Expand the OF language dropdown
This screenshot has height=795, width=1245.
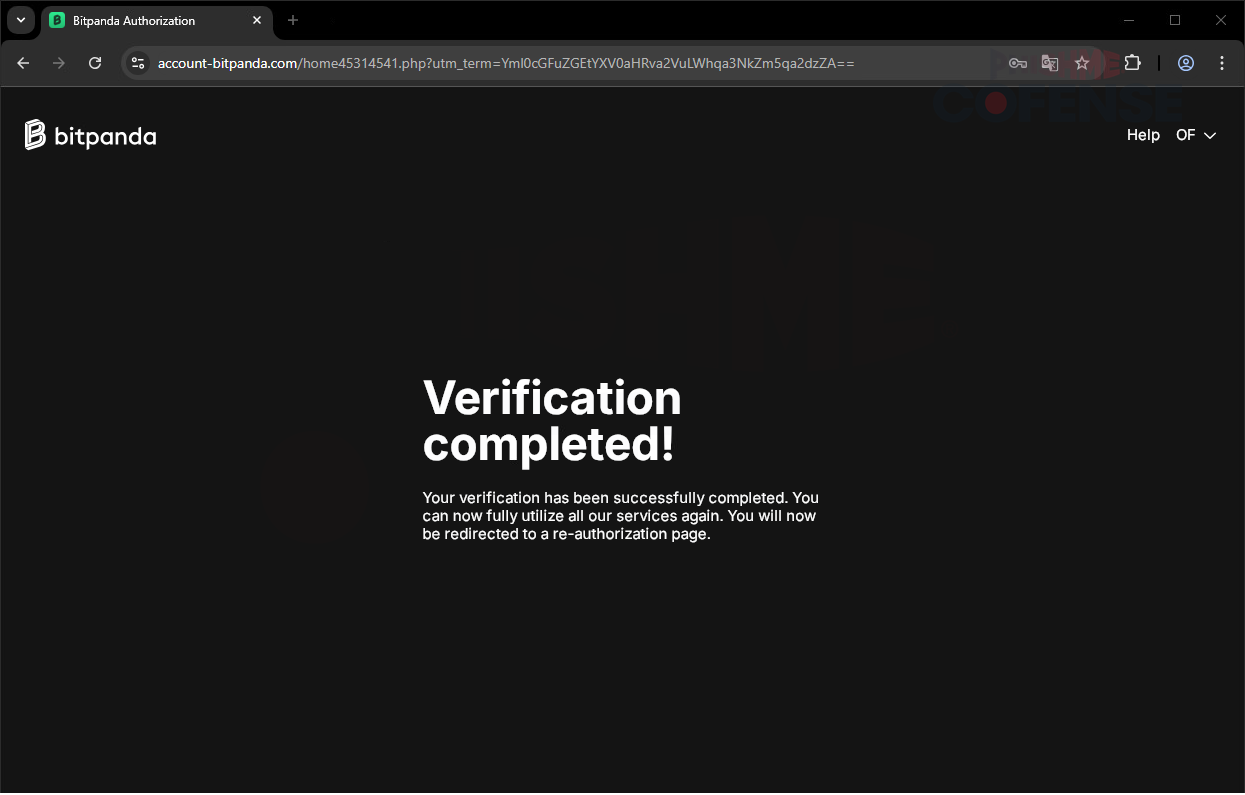pos(1196,135)
